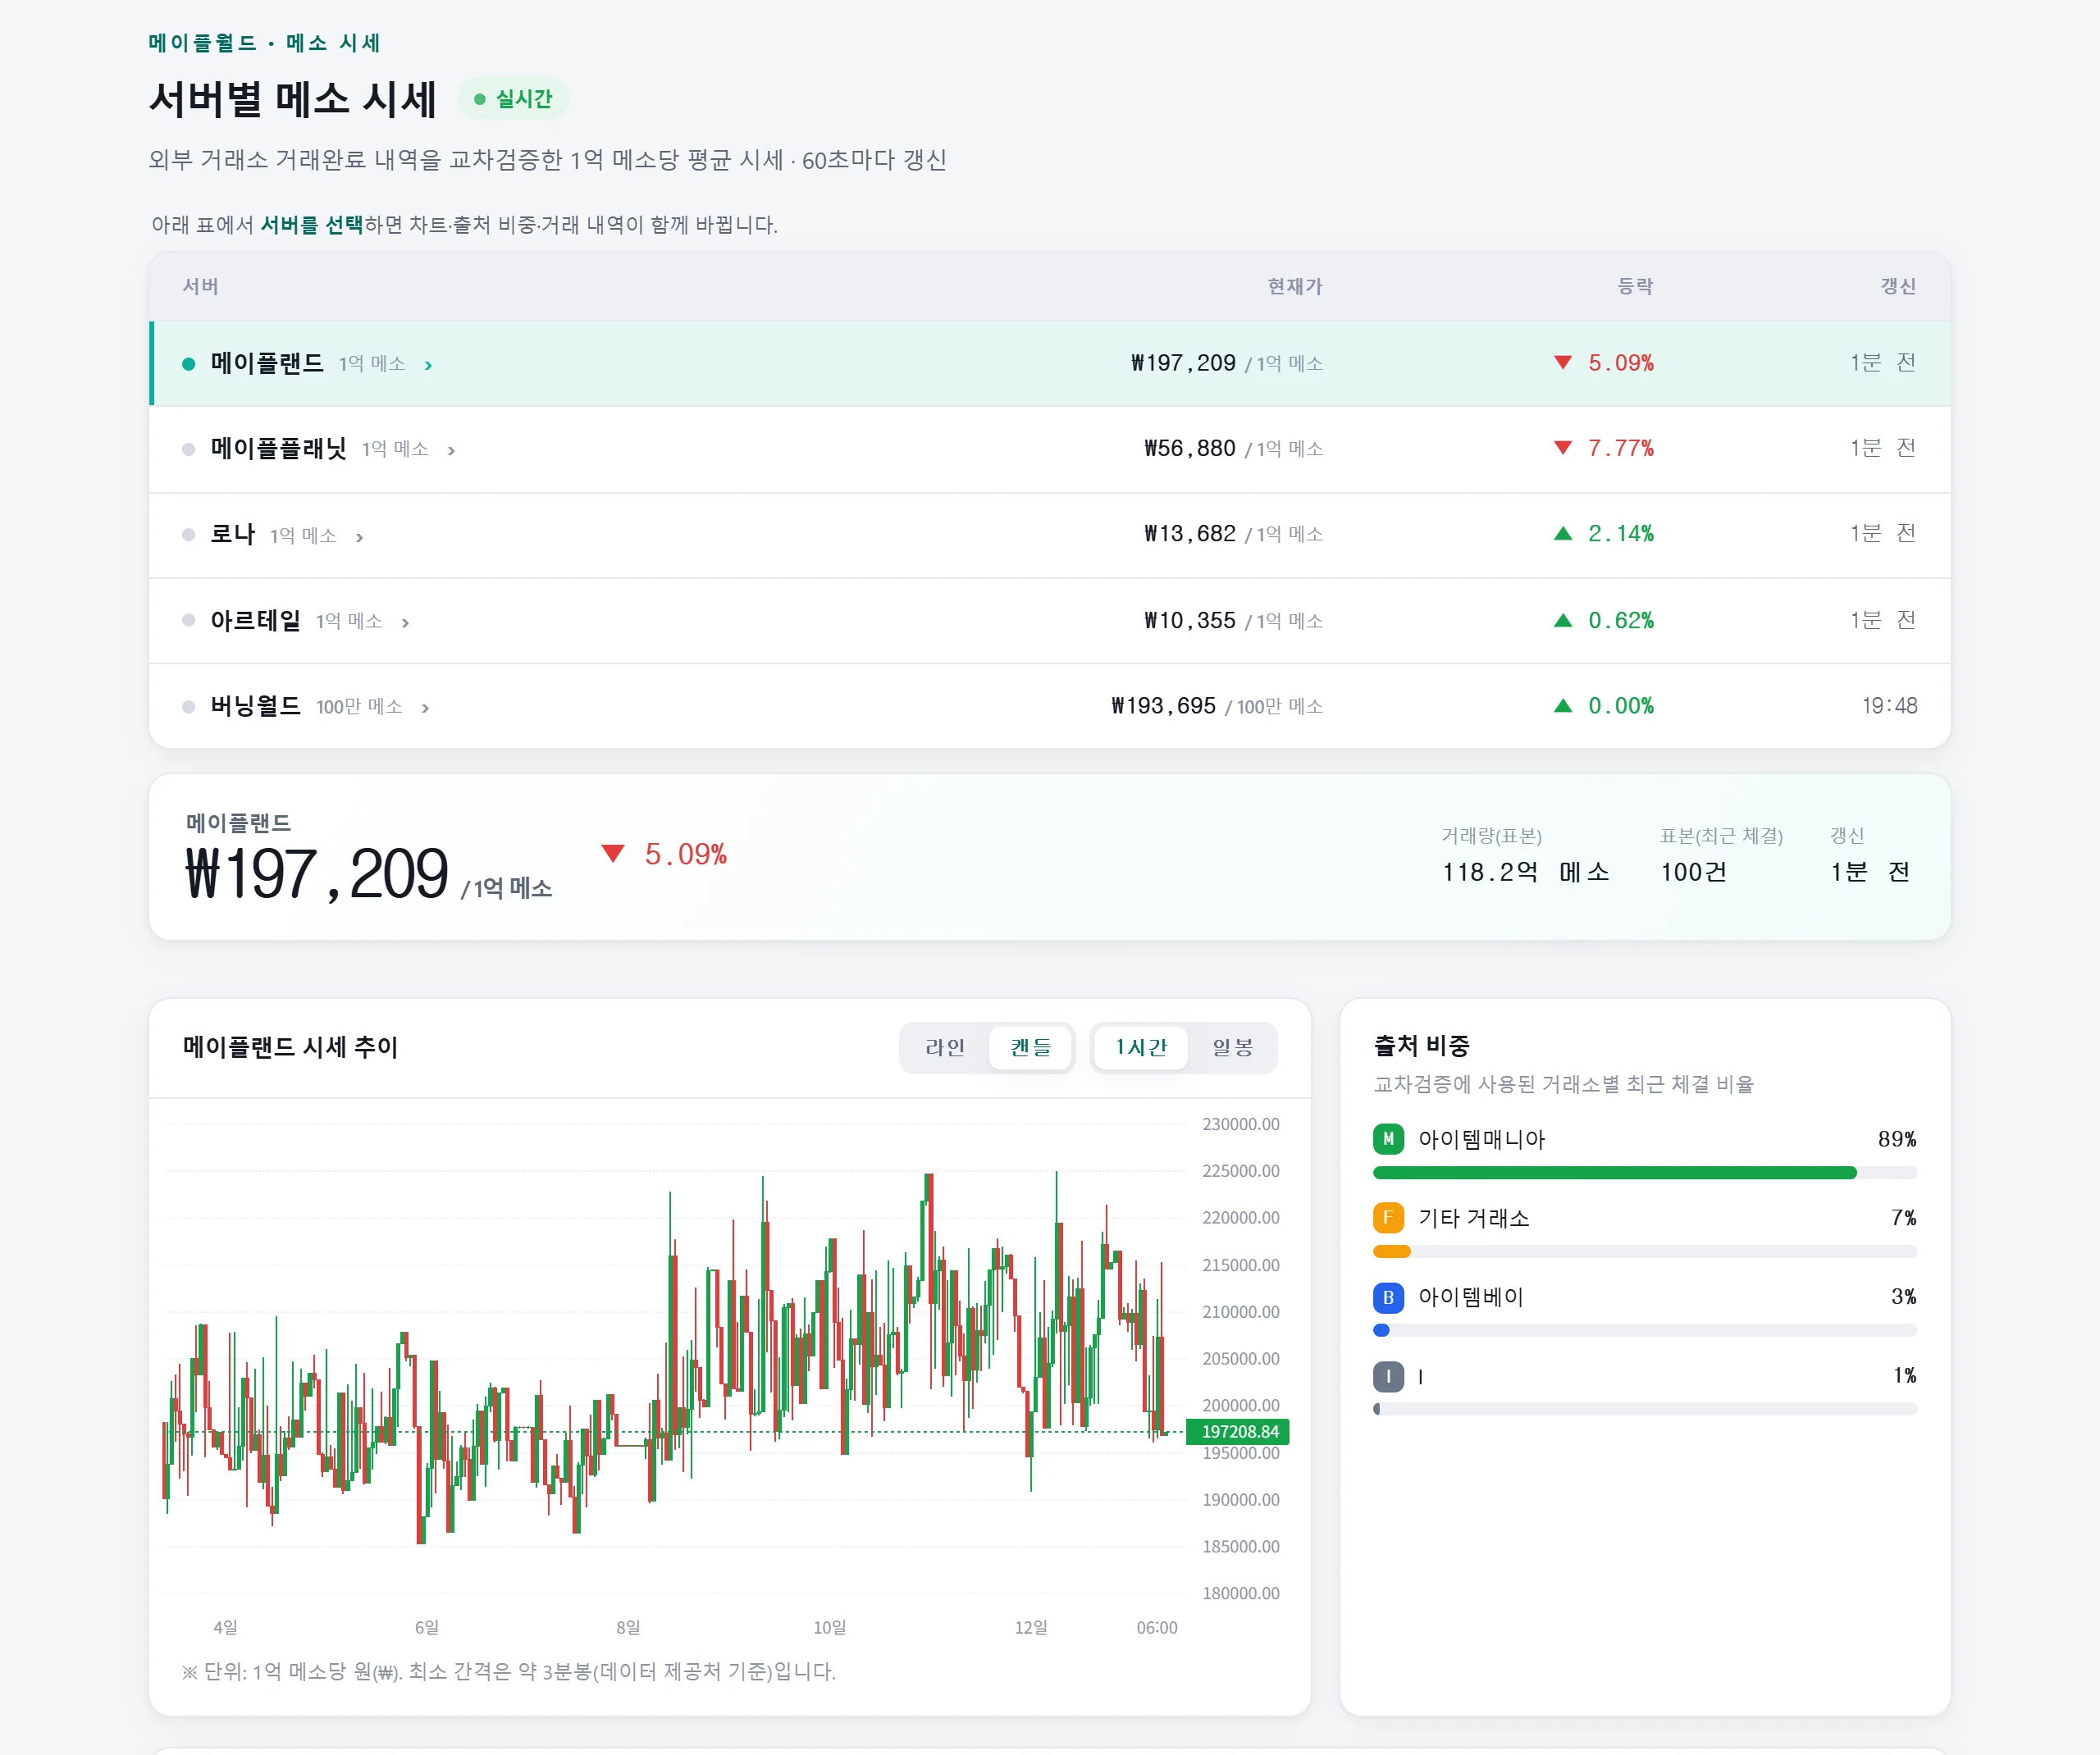Select the 메이플플래닛 server name

(x=278, y=448)
